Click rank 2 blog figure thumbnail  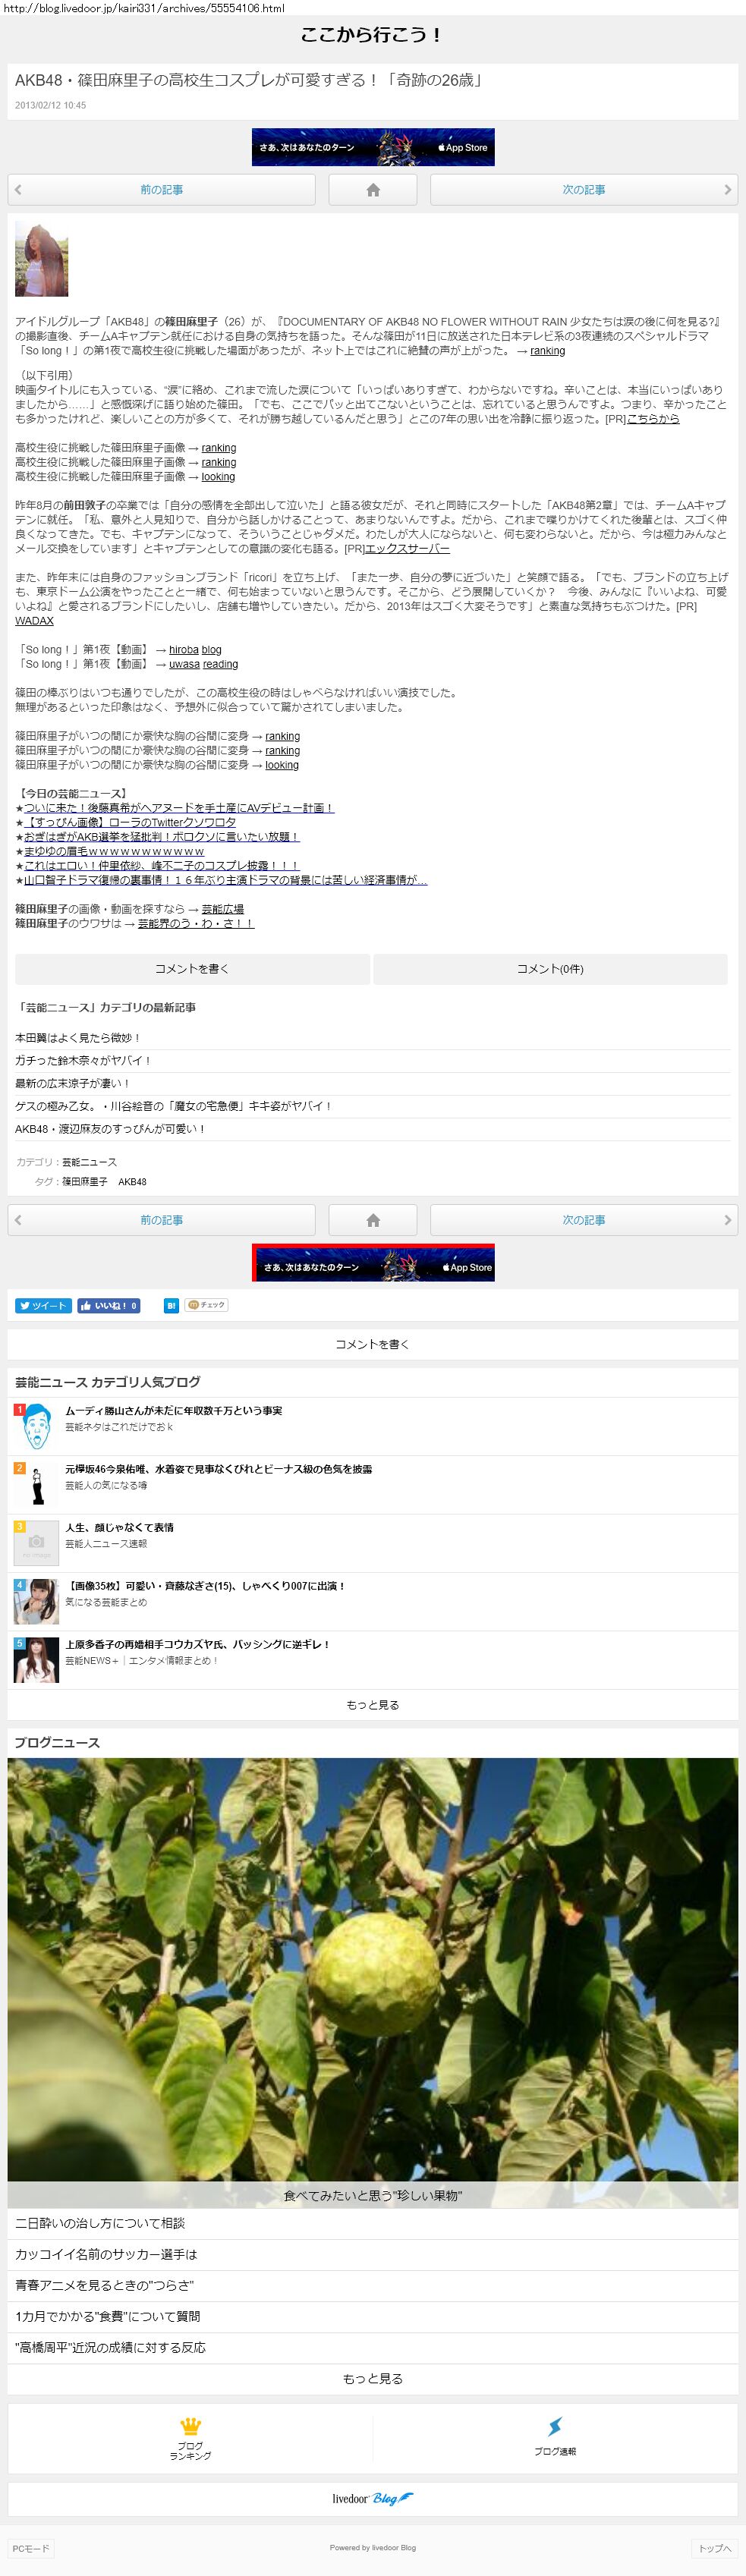(37, 1485)
